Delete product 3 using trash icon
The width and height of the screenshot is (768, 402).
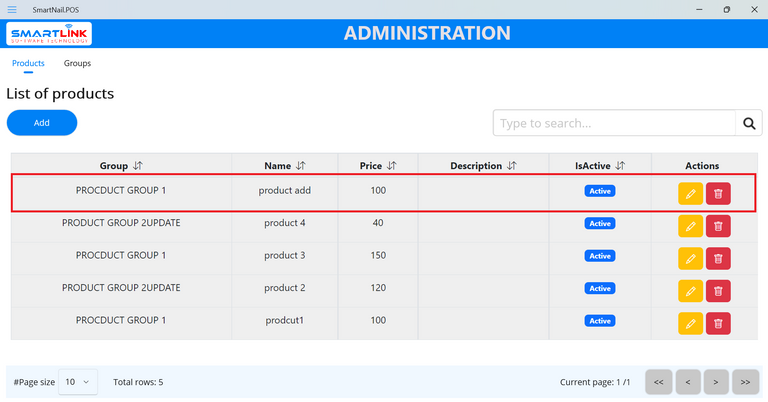(x=718, y=259)
